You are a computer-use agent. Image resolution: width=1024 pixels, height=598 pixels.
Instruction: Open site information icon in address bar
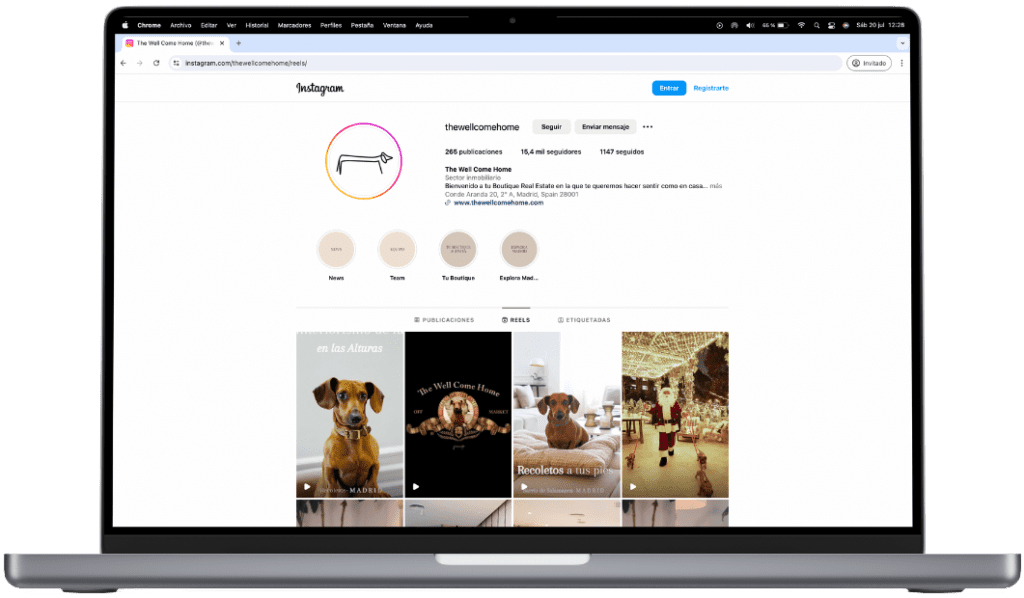(176, 63)
